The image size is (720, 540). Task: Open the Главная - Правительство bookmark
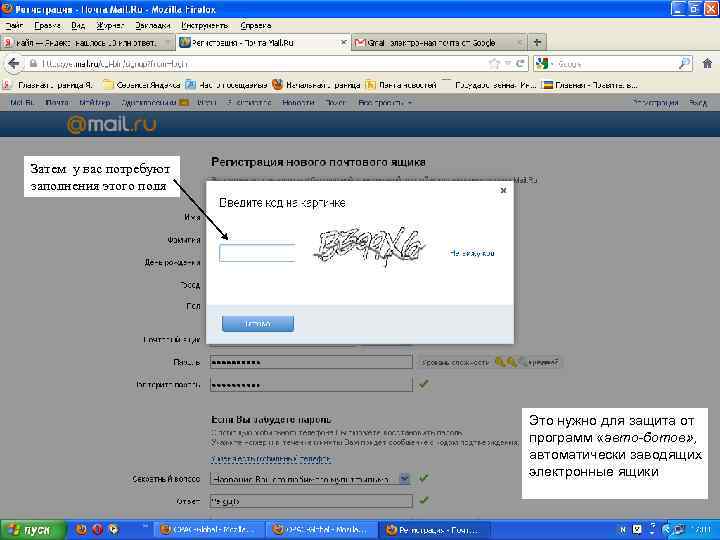590,85
